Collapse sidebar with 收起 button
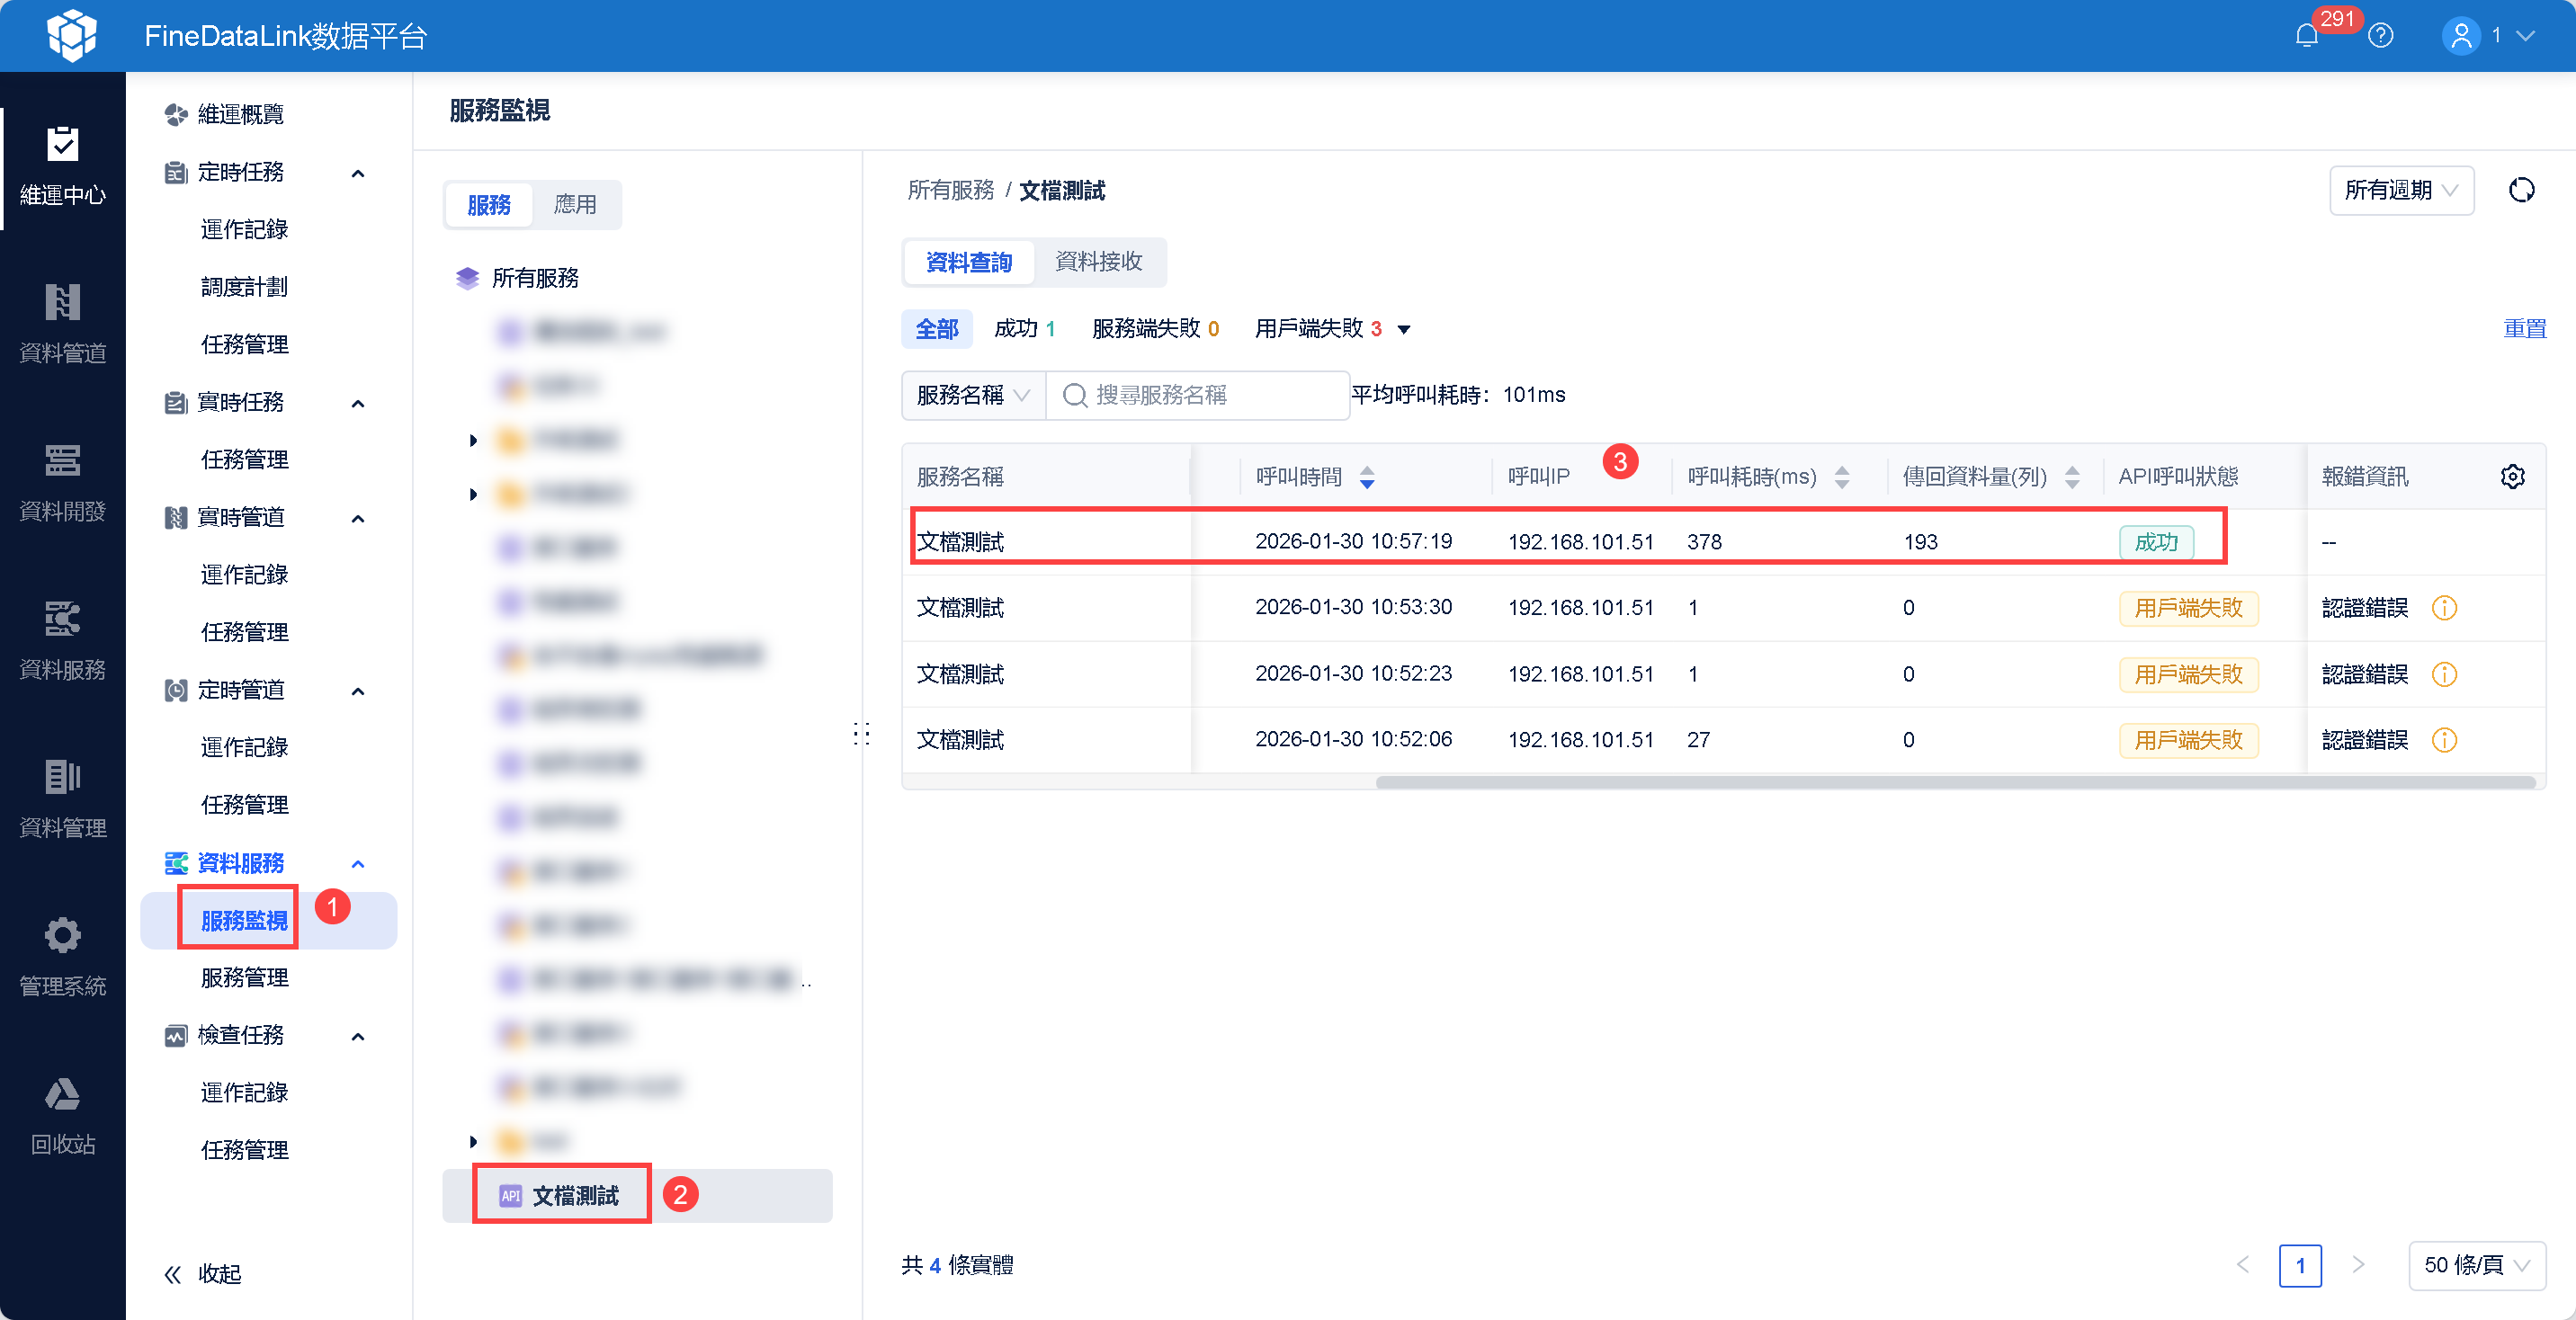Screen dimensions: 2576x1320 pyautogui.click(x=202, y=1274)
